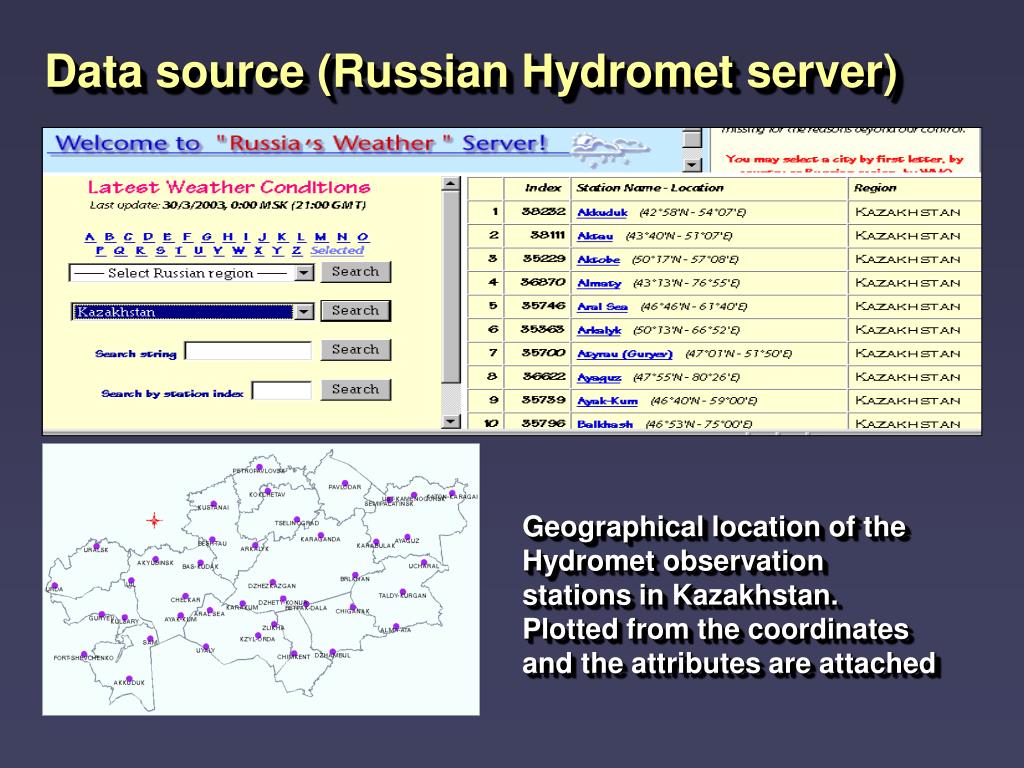The image size is (1024, 768).
Task: Click the left panel scroll up arrow
Action: click(x=451, y=184)
